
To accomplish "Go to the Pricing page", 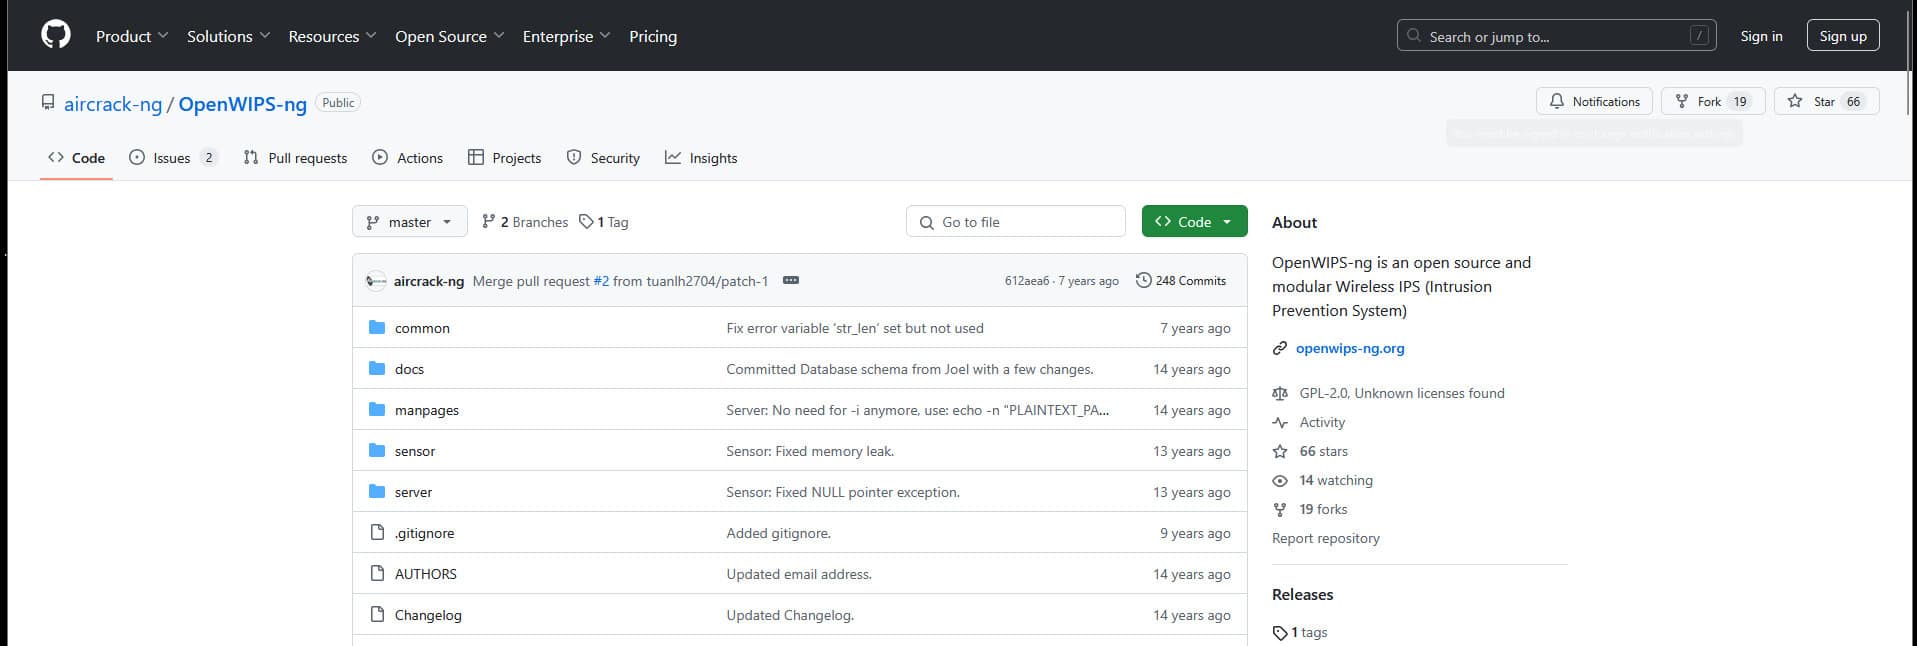I will point(653,36).
